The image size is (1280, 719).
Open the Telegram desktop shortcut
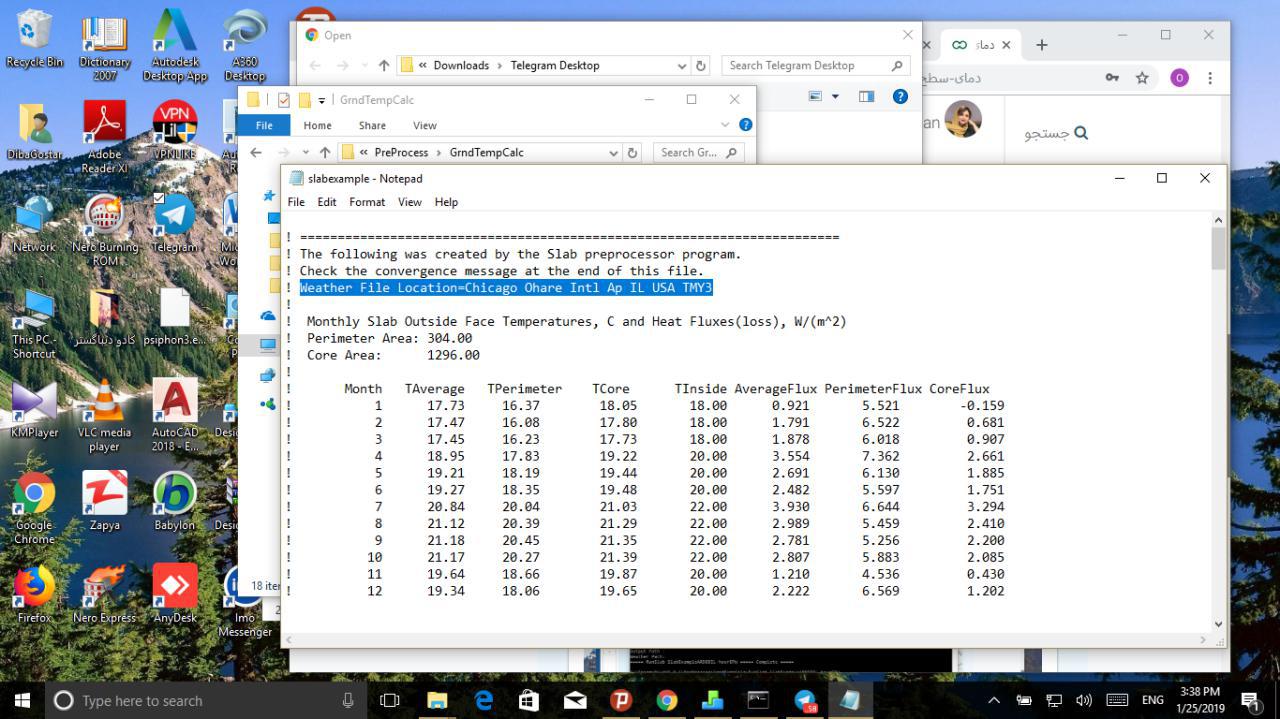(x=175, y=222)
